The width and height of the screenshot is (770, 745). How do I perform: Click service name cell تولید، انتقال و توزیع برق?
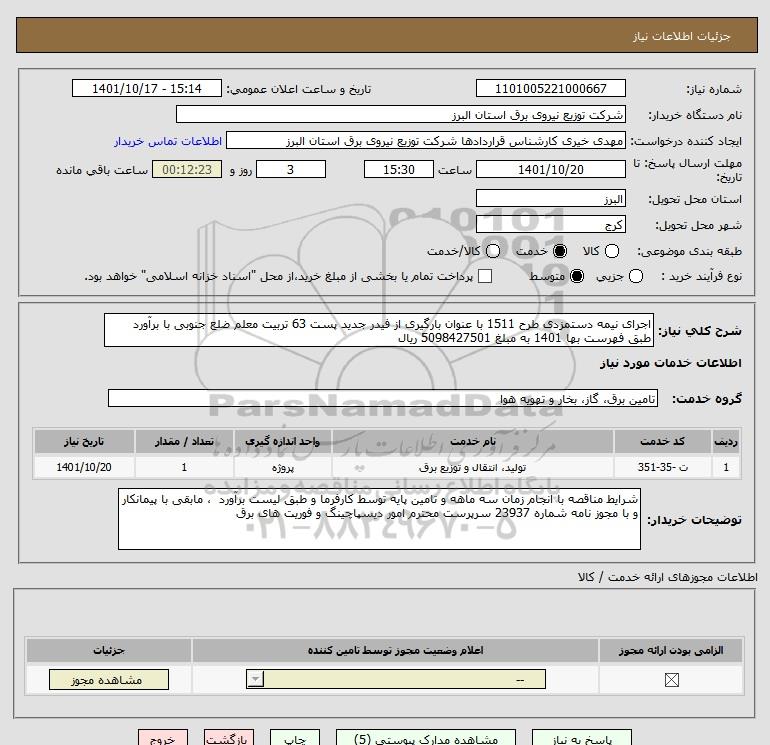pyautogui.click(x=472, y=467)
